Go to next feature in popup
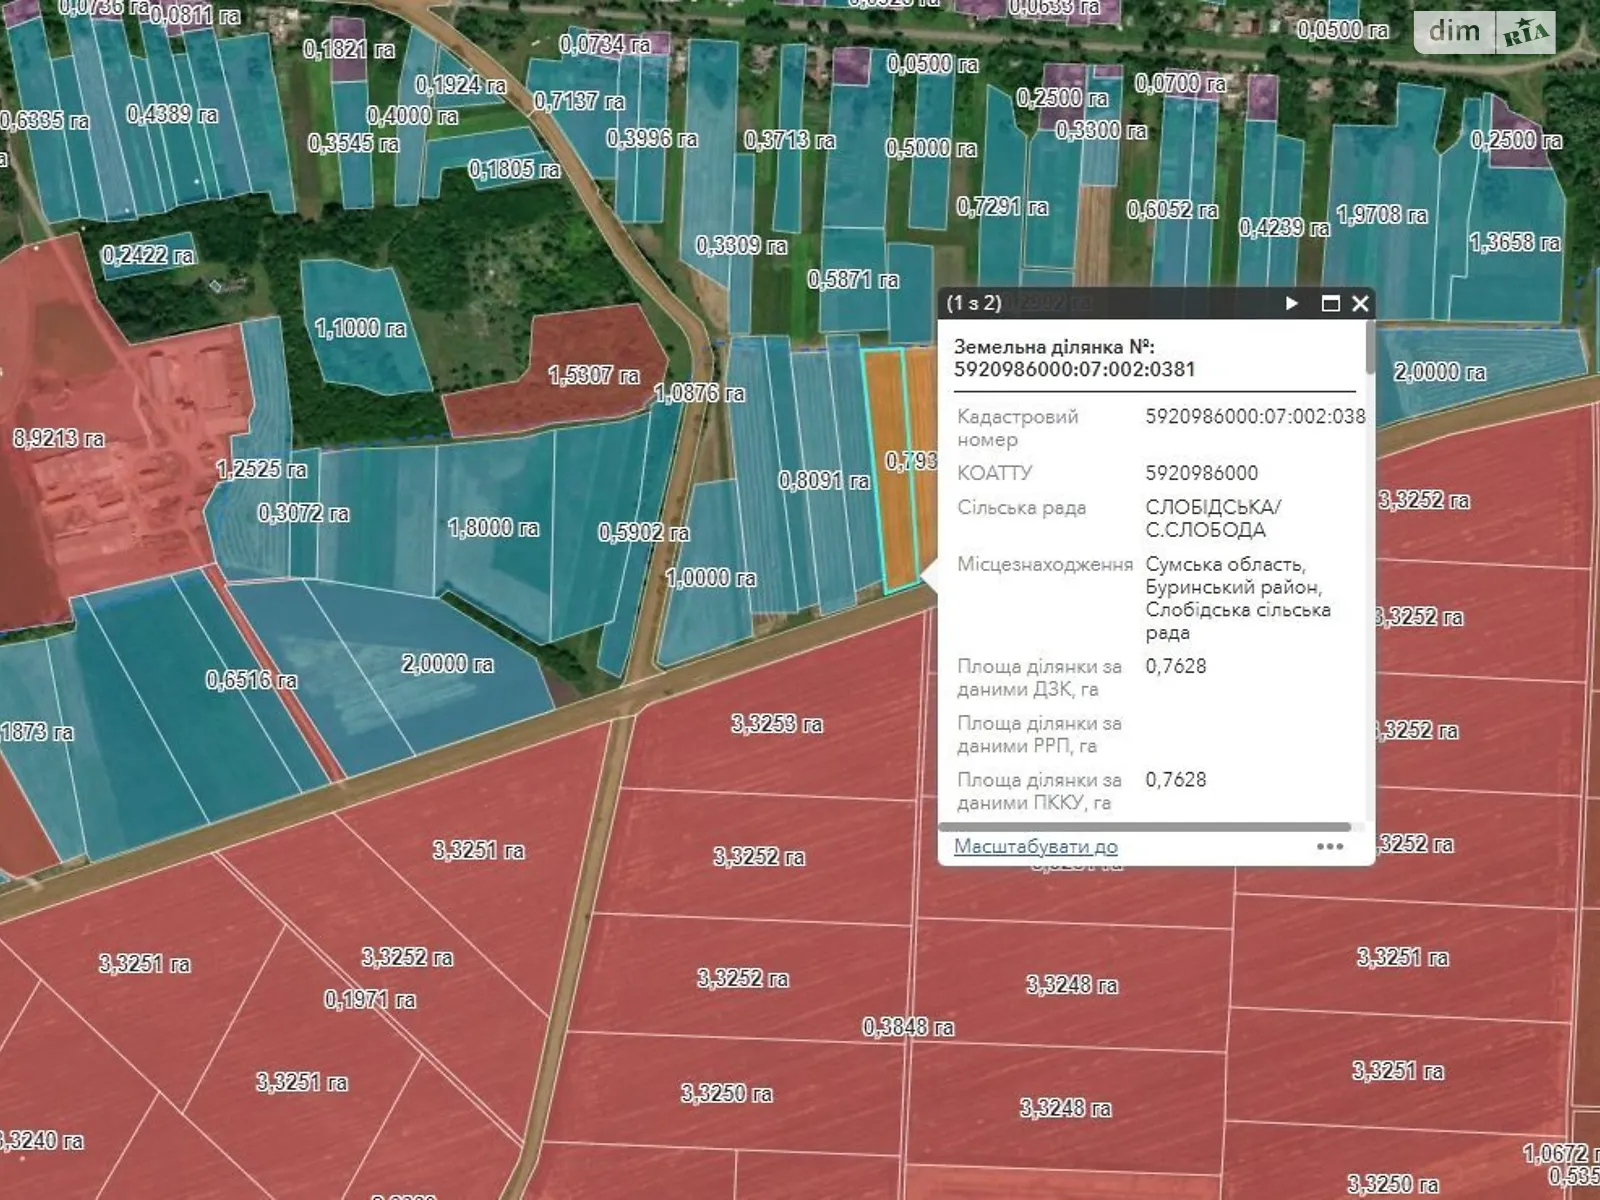Viewport: 1600px width, 1200px height. point(1291,303)
